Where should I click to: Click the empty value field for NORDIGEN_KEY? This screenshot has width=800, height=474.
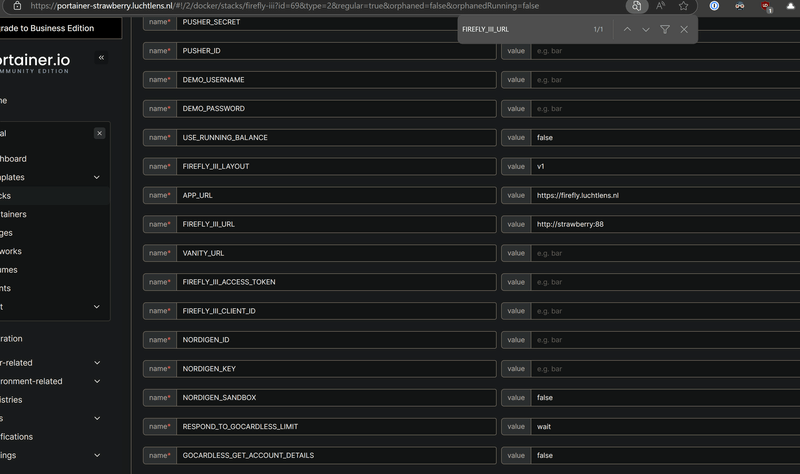click(666, 369)
